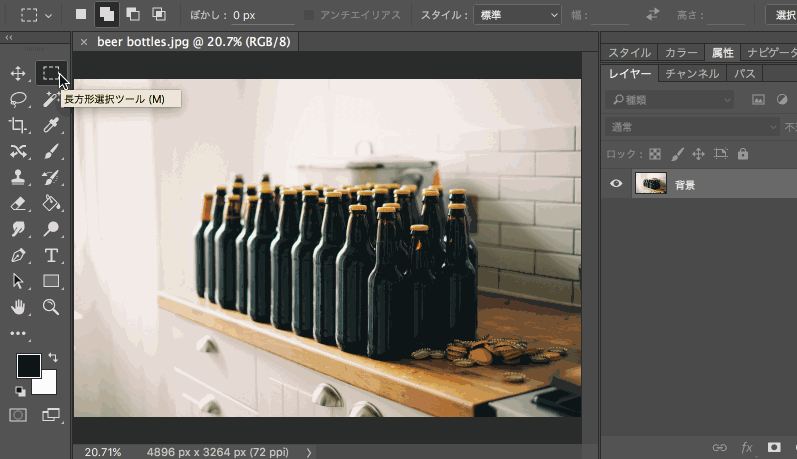Click the foreground color swatch
Image resolution: width=797 pixels, height=459 pixels.
click(x=29, y=365)
